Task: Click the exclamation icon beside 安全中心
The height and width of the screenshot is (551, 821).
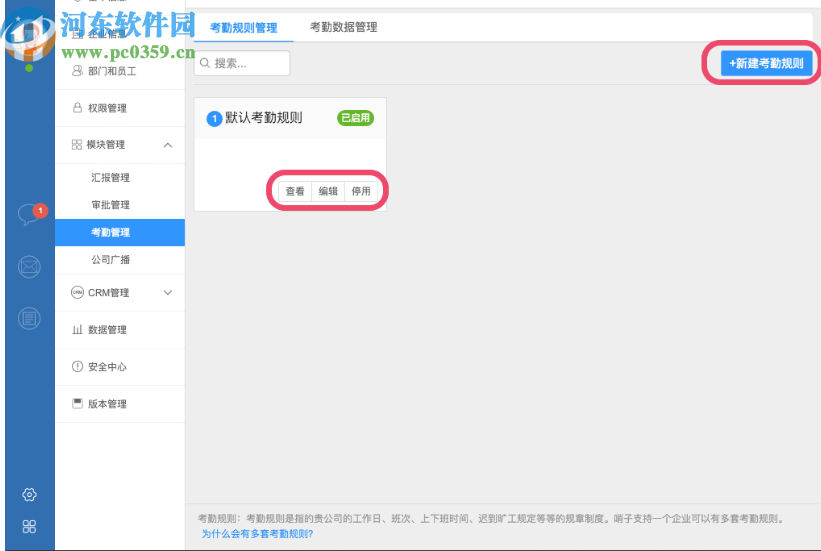Action: click(x=77, y=366)
